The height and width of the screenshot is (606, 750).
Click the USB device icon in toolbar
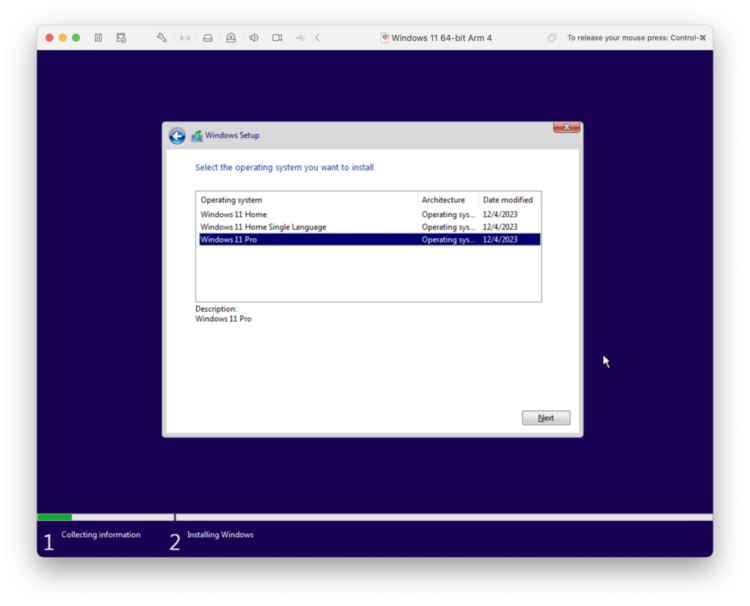click(300, 38)
